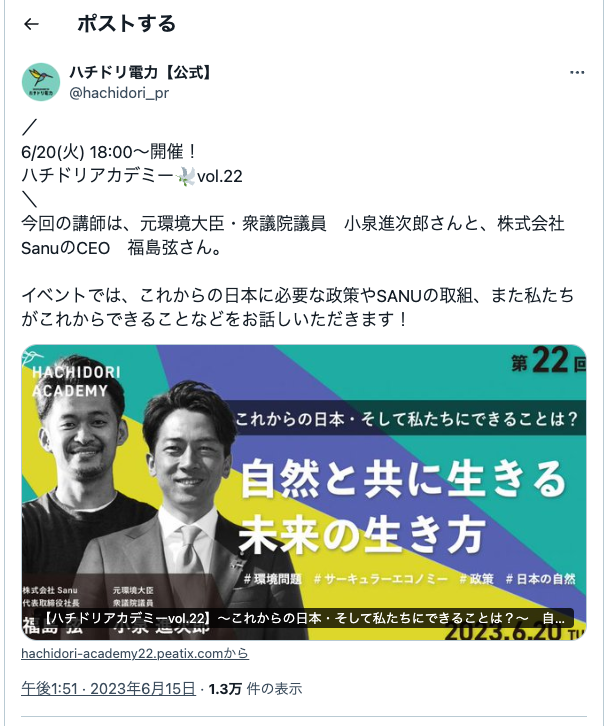Click the hachidori-academy22.peatix.com link

[135, 653]
